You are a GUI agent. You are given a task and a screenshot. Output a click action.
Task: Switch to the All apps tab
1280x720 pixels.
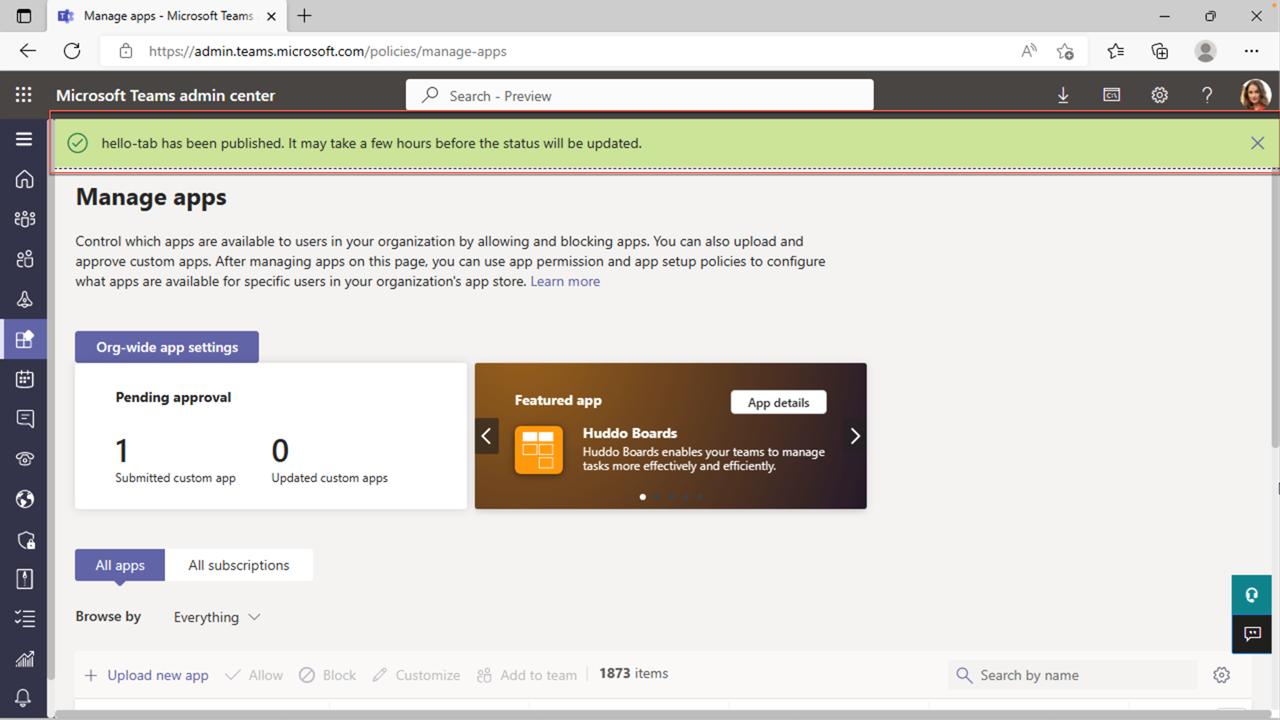click(x=120, y=565)
